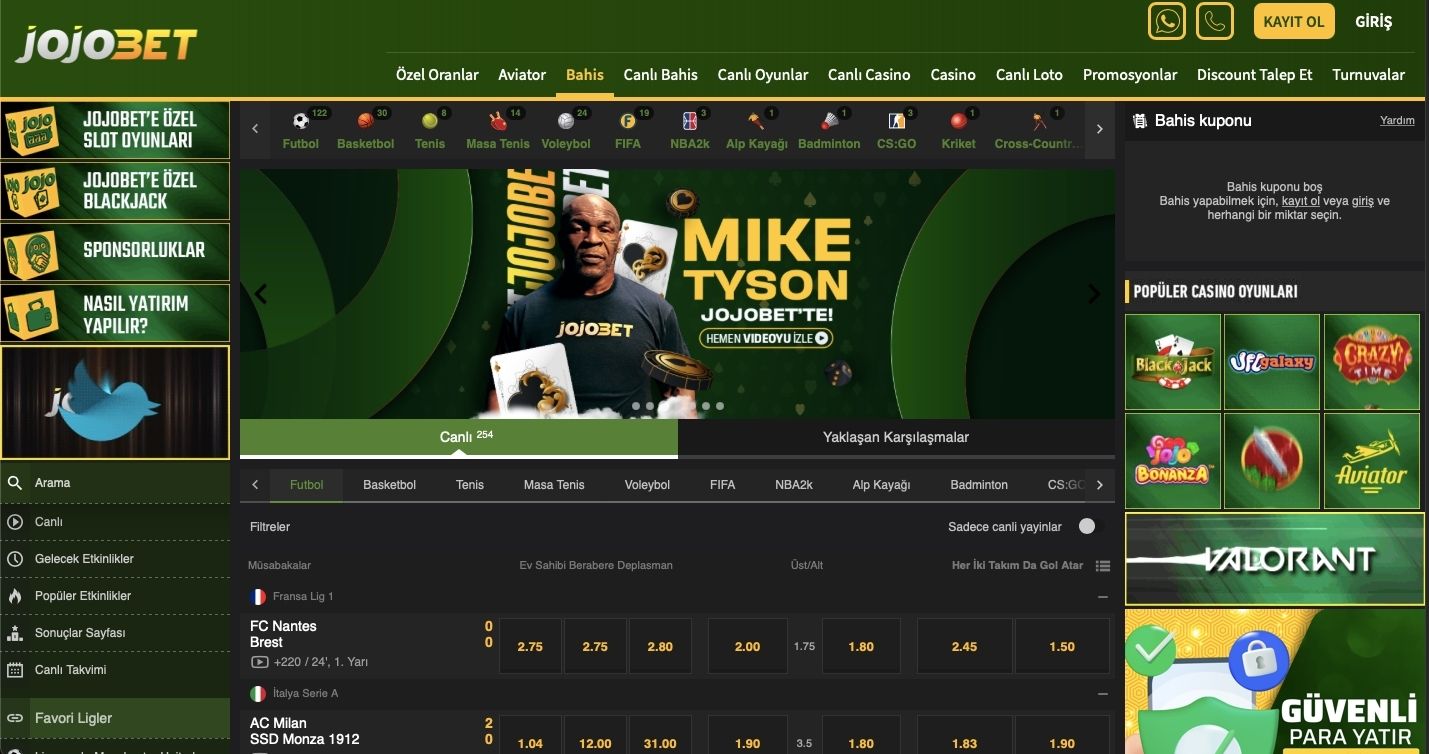The width and height of the screenshot is (1429, 754).
Task: Select the Futbol sport icon
Action: (300, 122)
